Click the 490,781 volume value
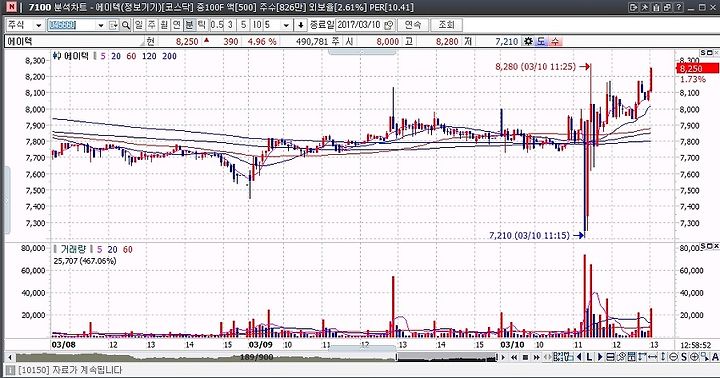720x378 pixels. pos(312,41)
